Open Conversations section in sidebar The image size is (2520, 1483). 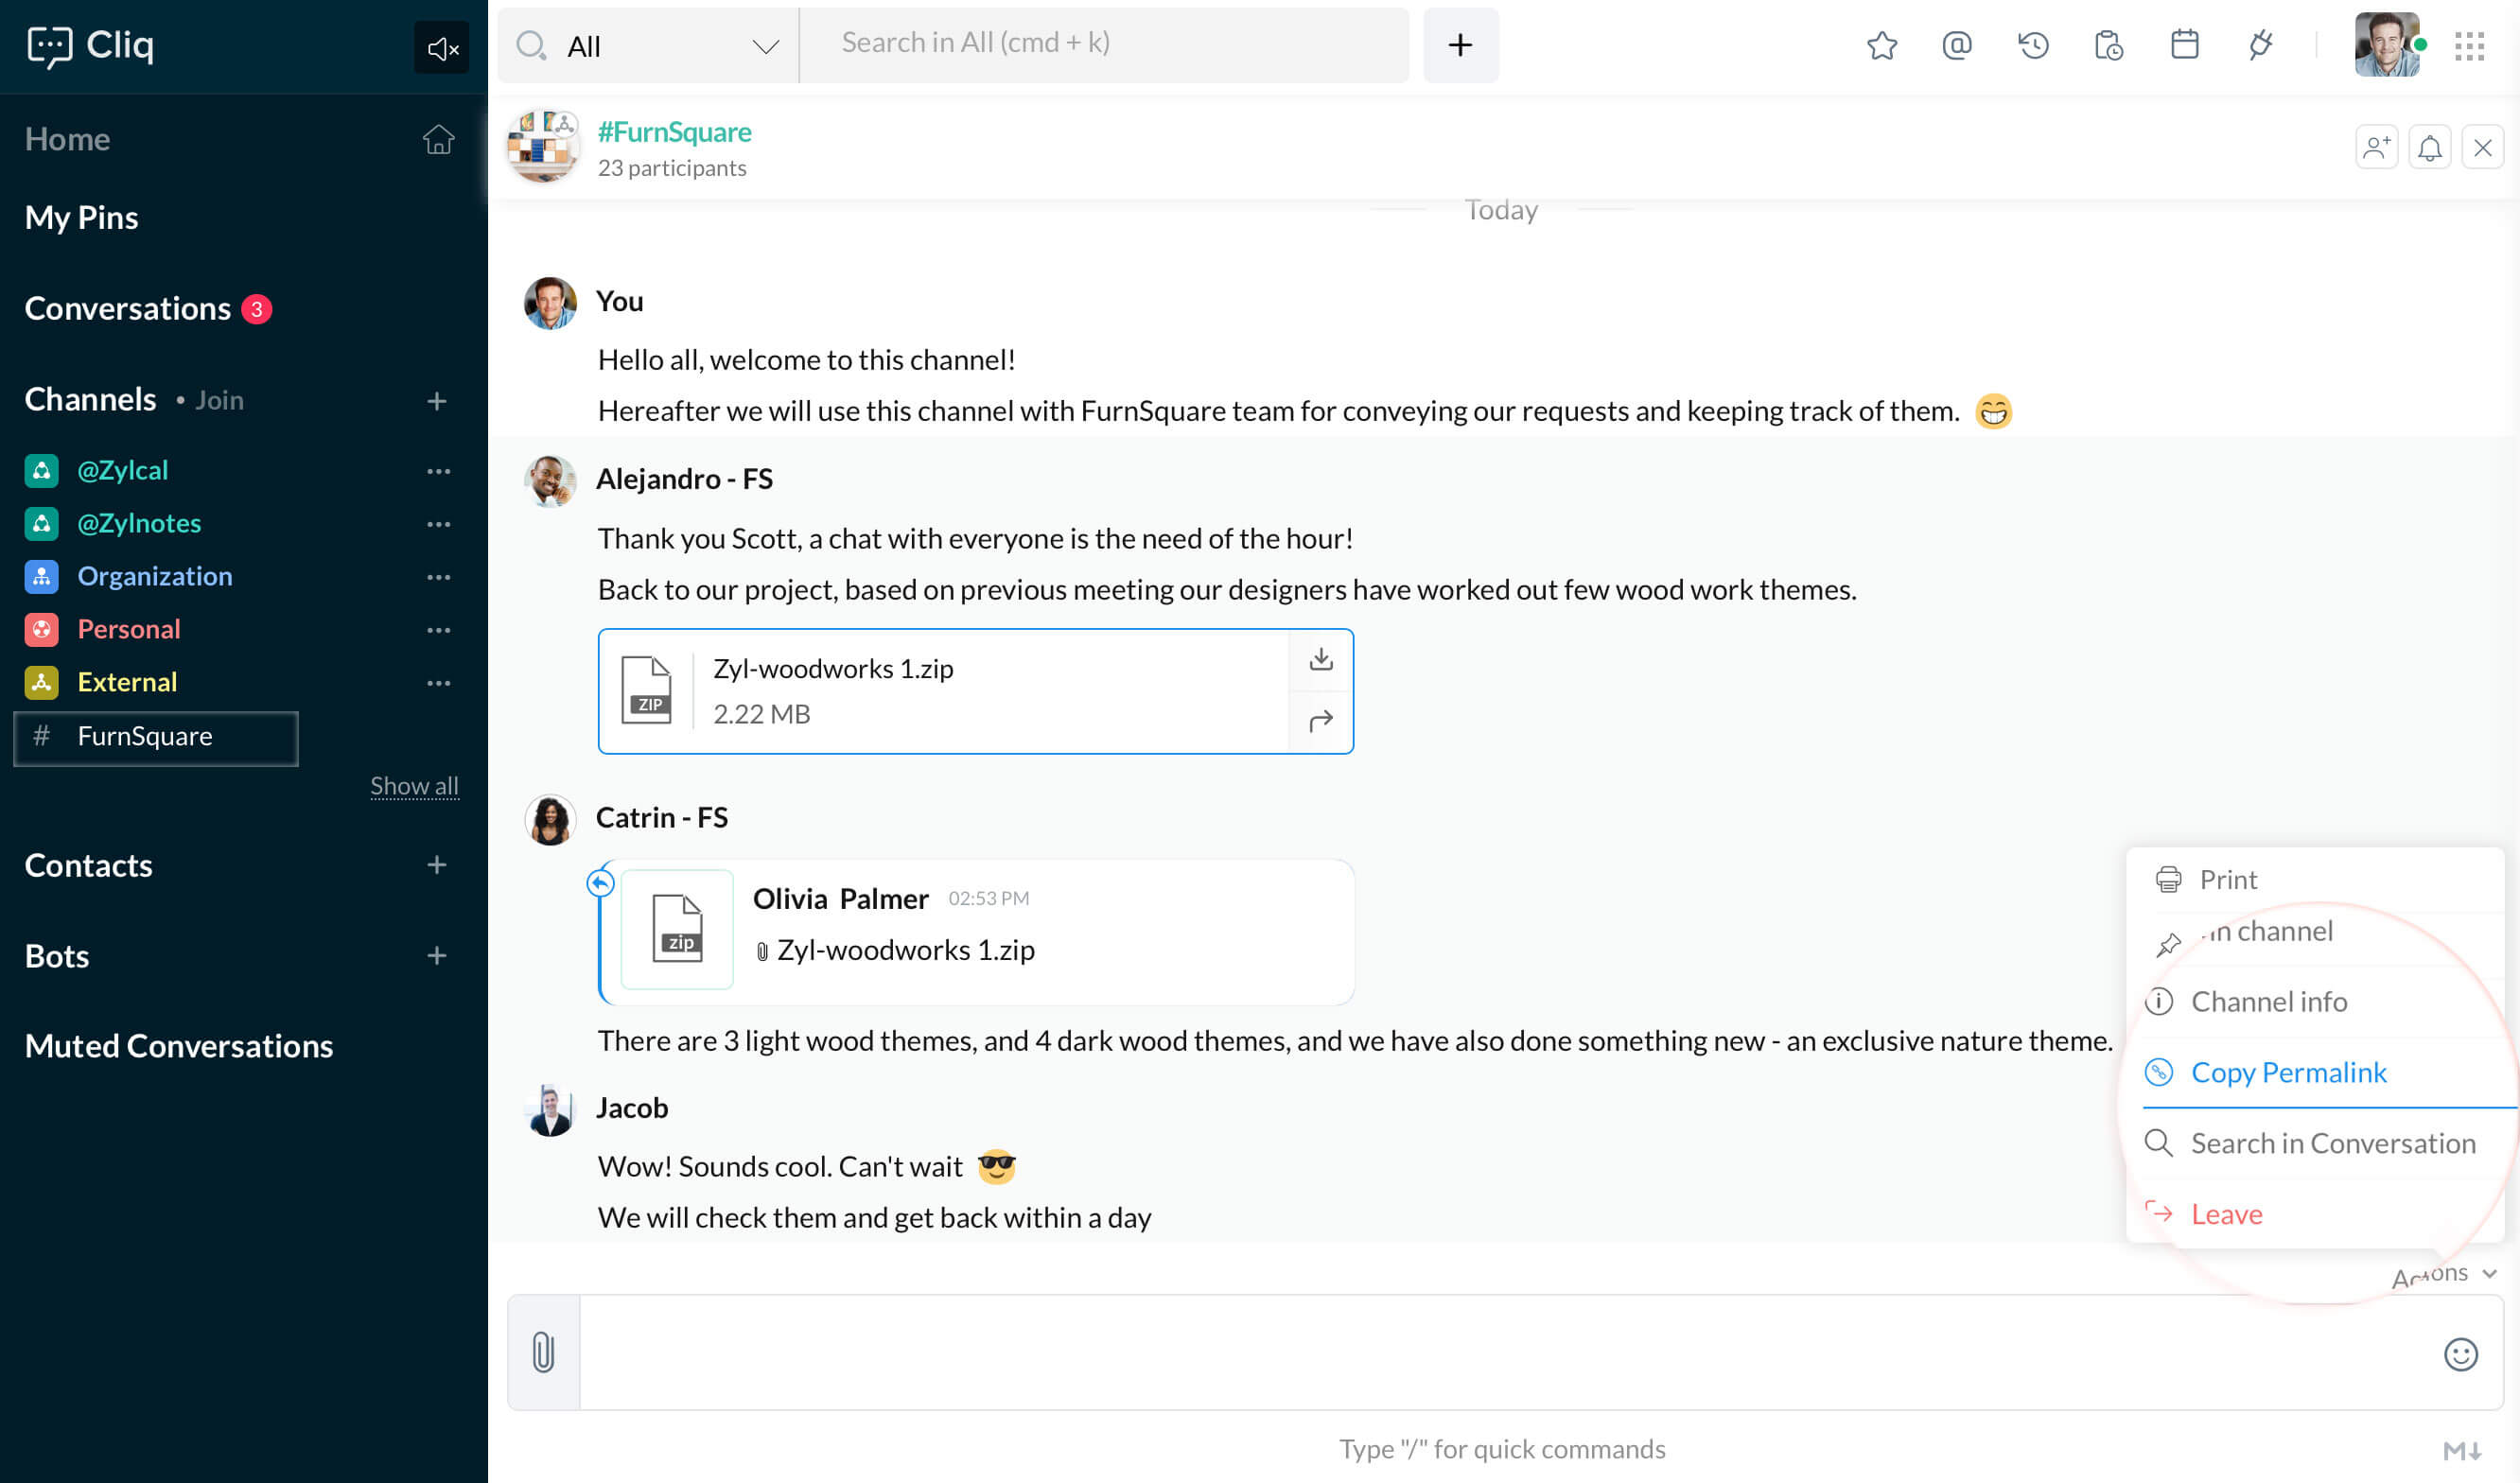click(127, 308)
